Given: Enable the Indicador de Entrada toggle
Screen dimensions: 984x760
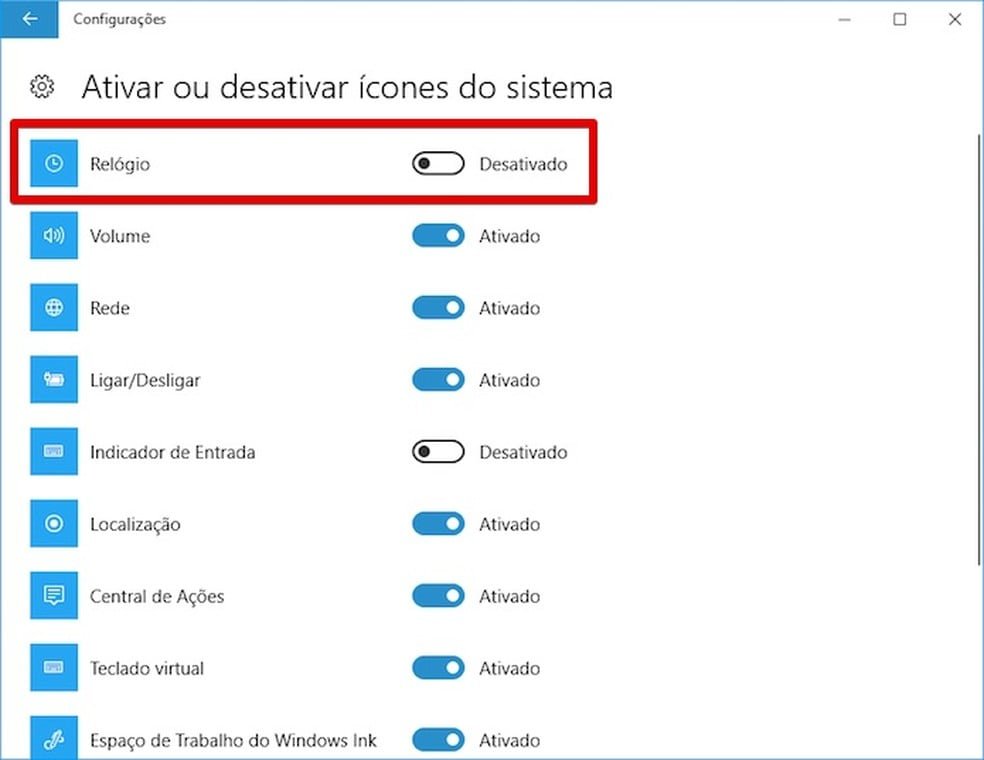Looking at the screenshot, I should (x=438, y=451).
